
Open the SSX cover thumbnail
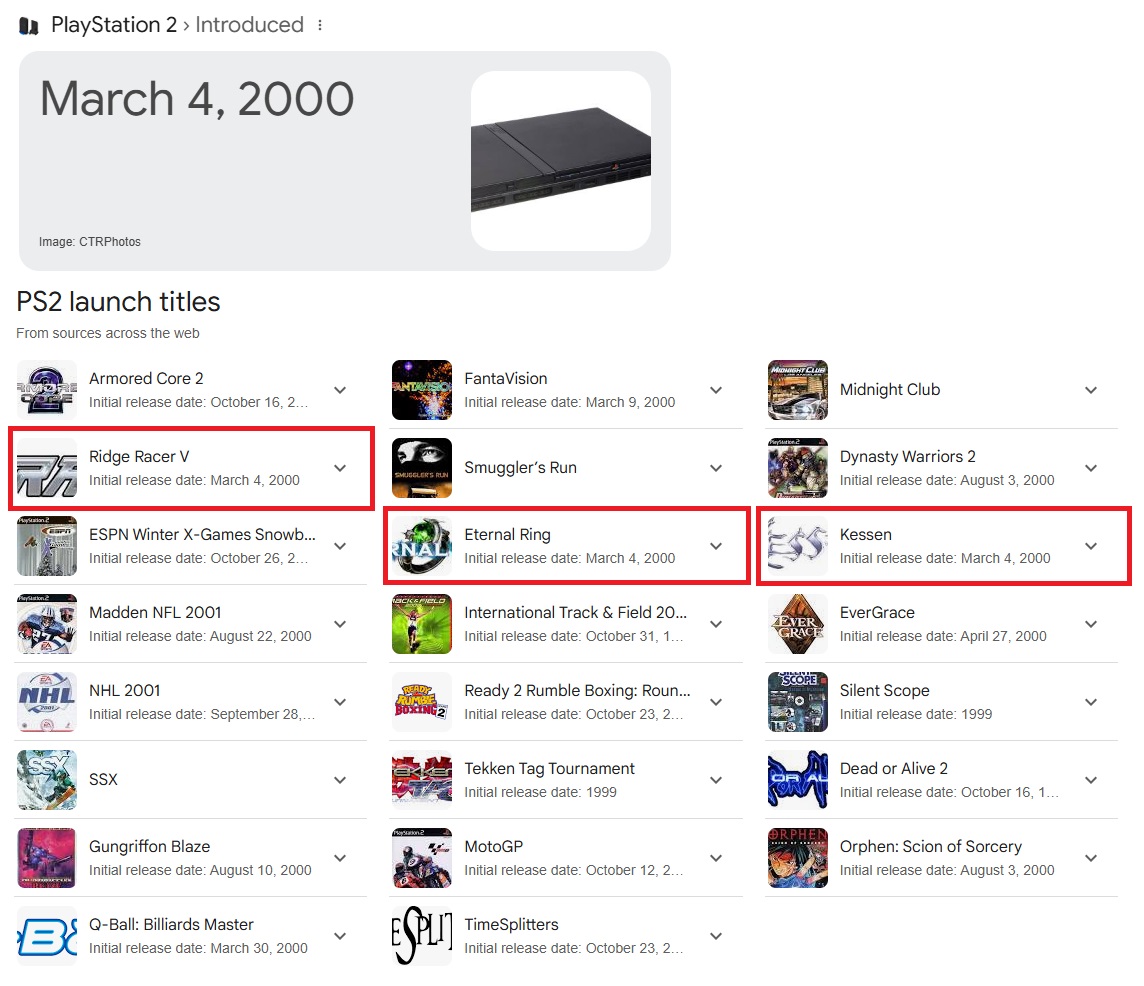pos(47,780)
